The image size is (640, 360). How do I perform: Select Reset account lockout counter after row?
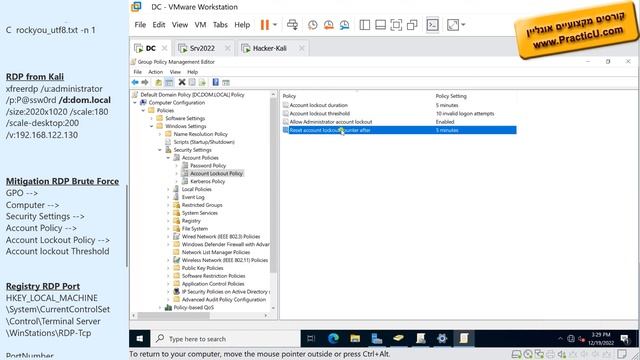pos(399,130)
